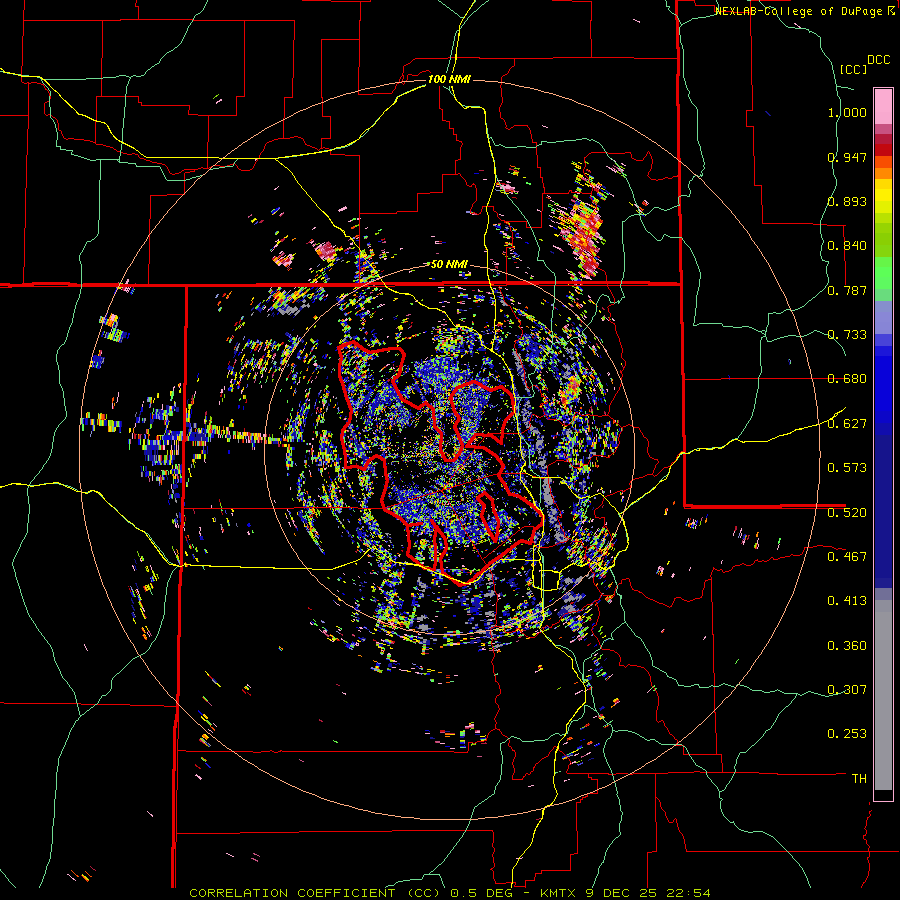The image size is (900, 900).
Task: Click the 0.253 scale value
Action: pos(847,734)
